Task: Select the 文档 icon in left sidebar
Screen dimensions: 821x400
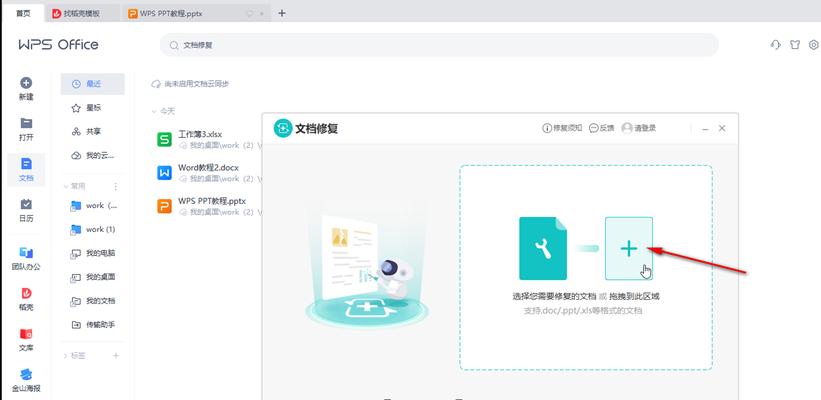Action: click(x=26, y=163)
